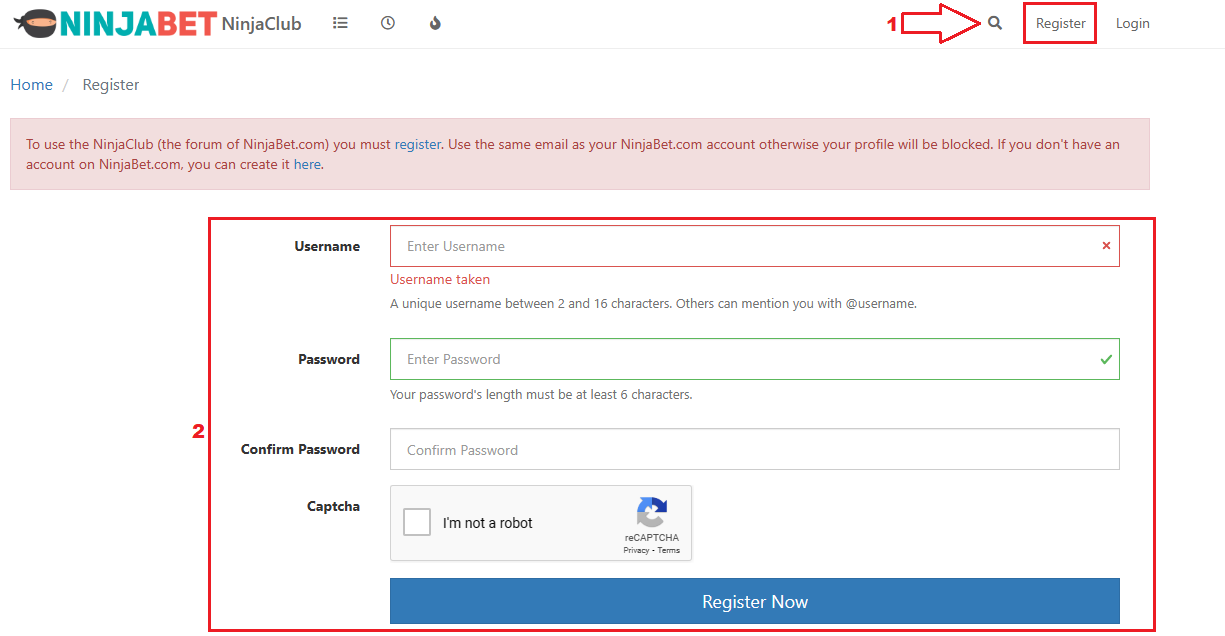Focus the Enter Password field
This screenshot has height=636, width=1225.
click(755, 359)
